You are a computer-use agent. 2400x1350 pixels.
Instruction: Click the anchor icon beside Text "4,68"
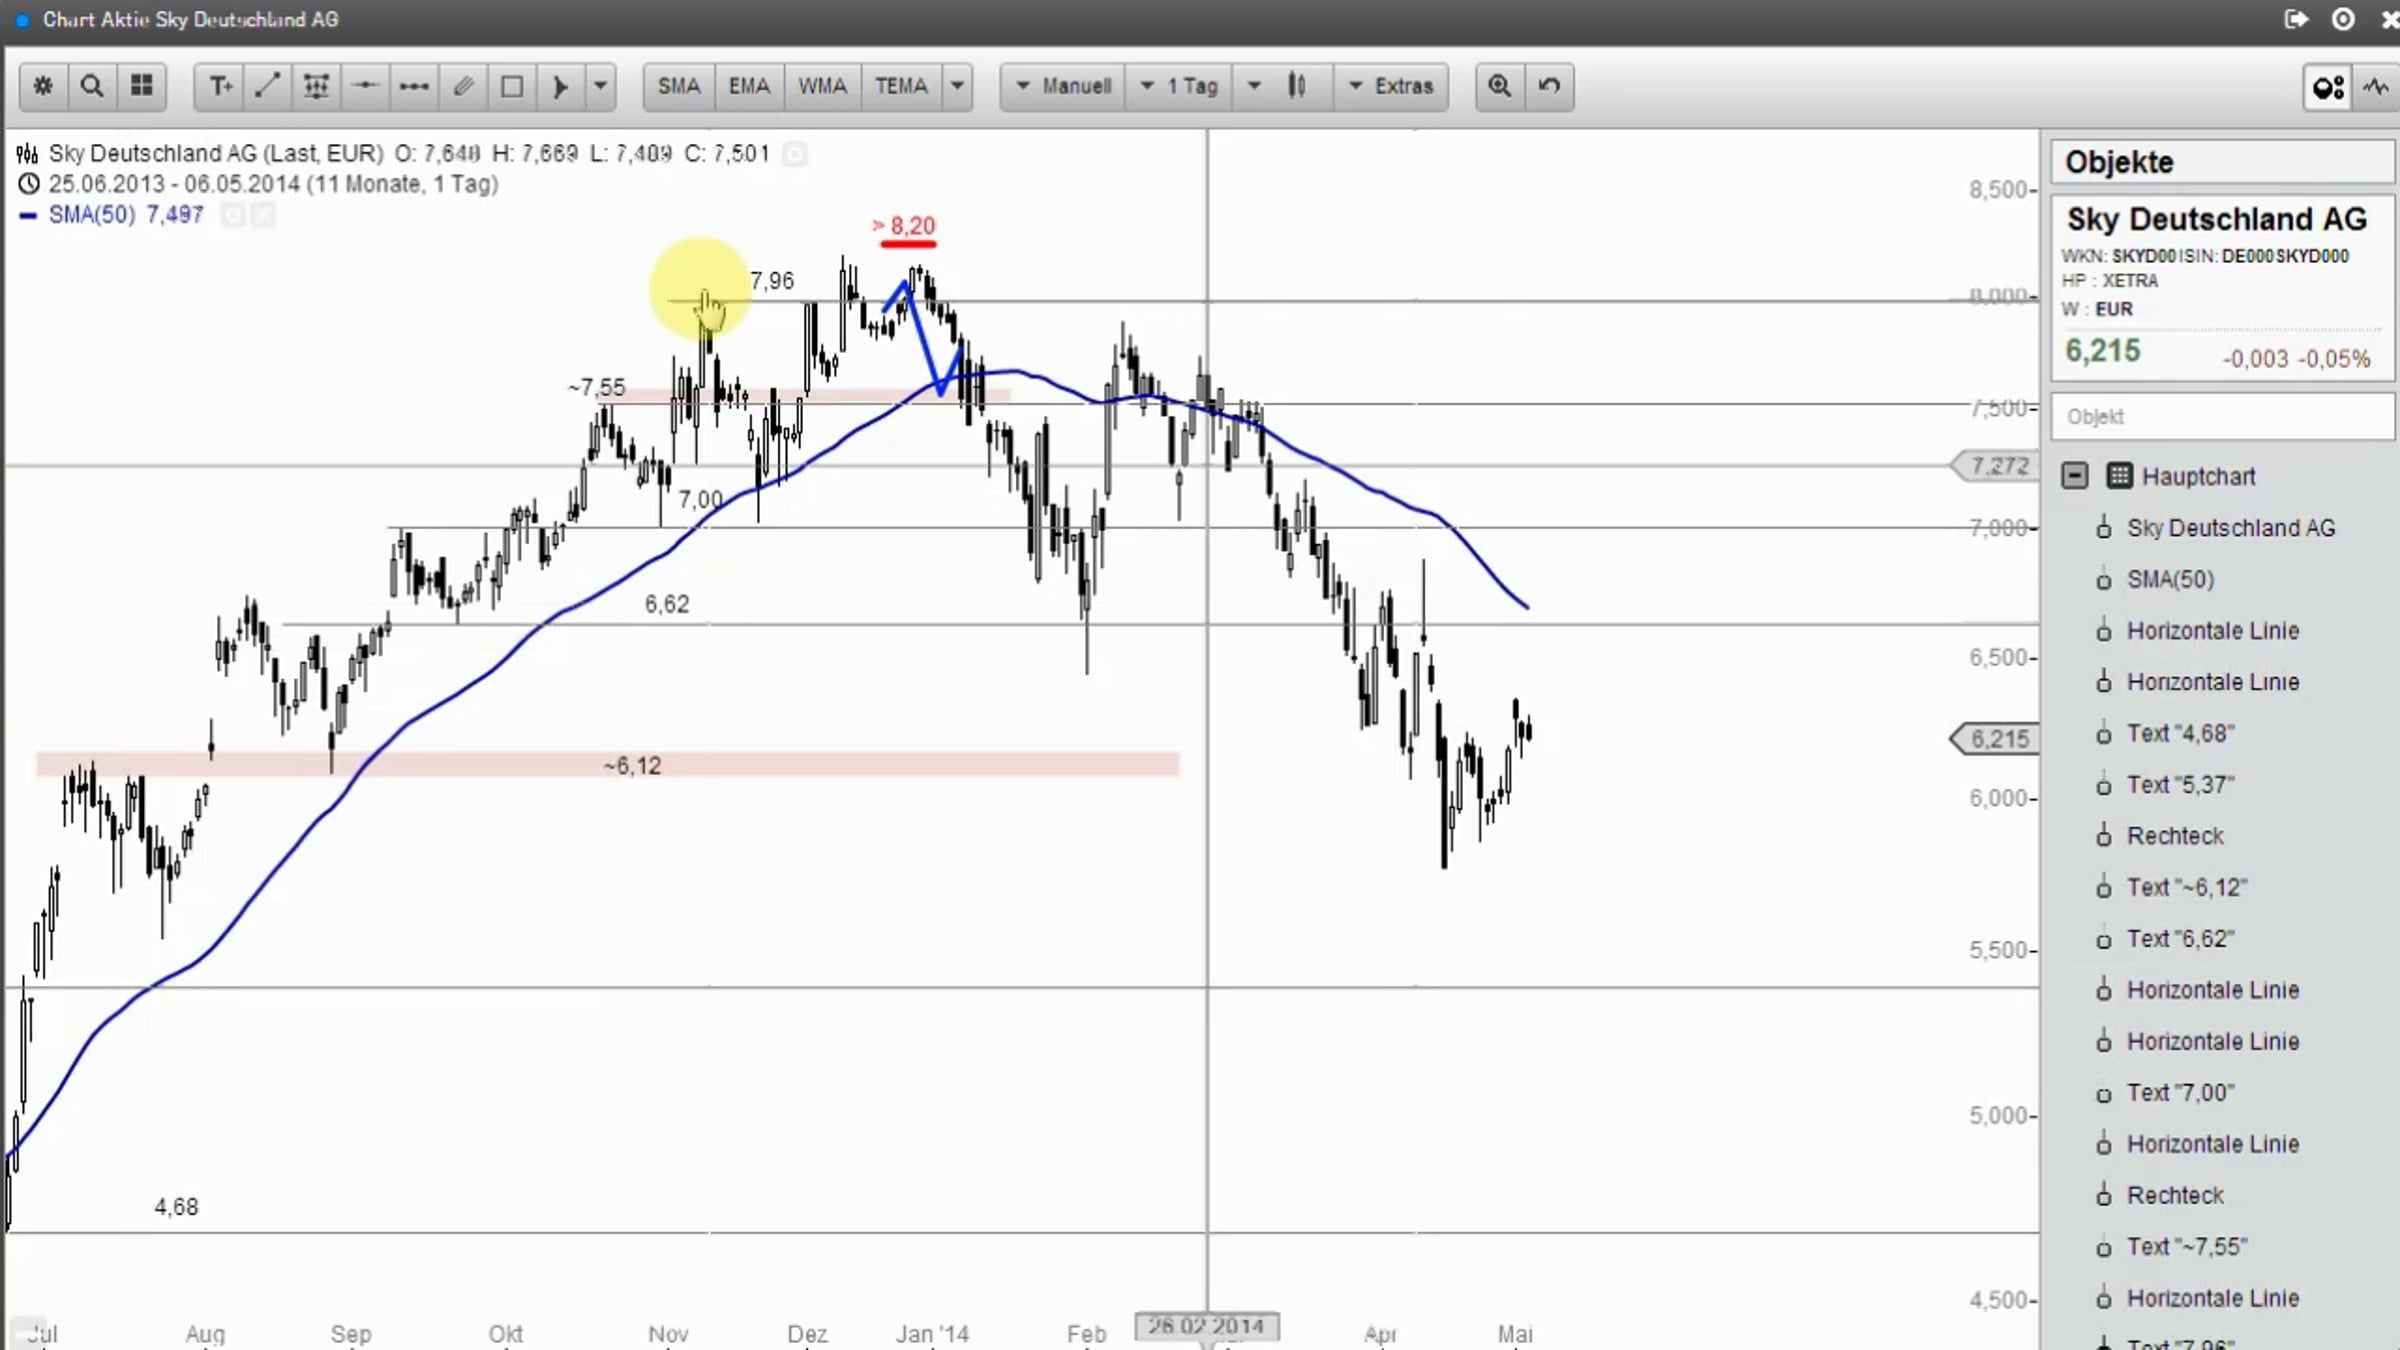pyautogui.click(x=2104, y=734)
